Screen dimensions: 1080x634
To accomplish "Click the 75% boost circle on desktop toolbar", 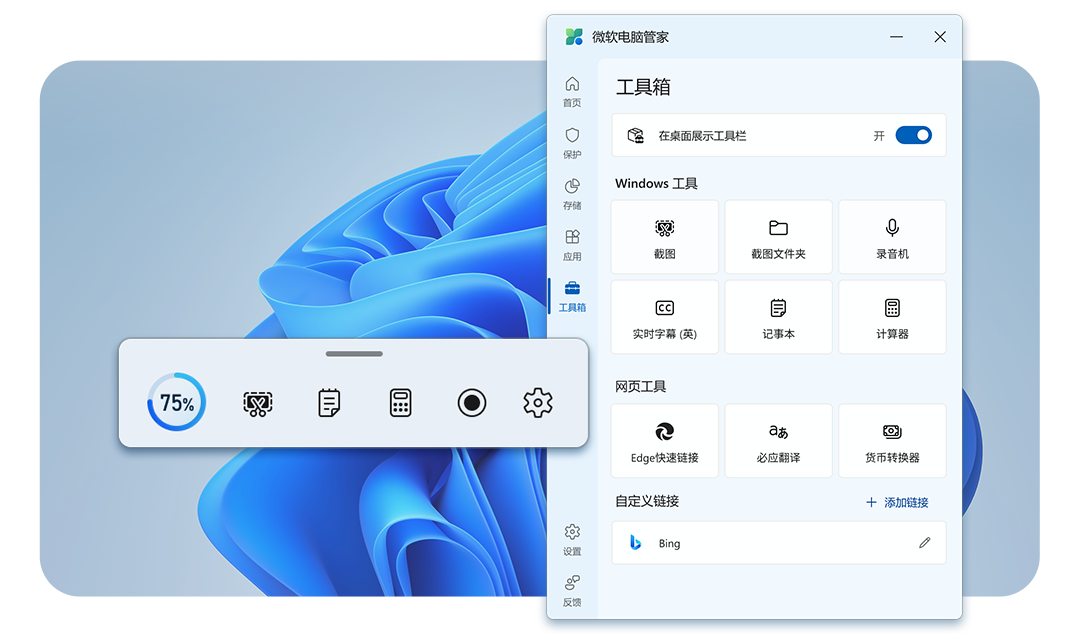I will pyautogui.click(x=177, y=402).
